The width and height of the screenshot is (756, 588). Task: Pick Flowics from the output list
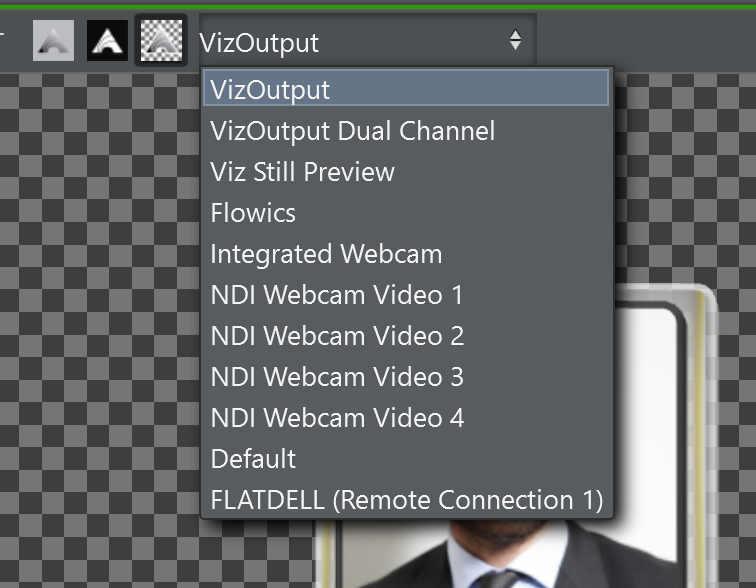[253, 213]
